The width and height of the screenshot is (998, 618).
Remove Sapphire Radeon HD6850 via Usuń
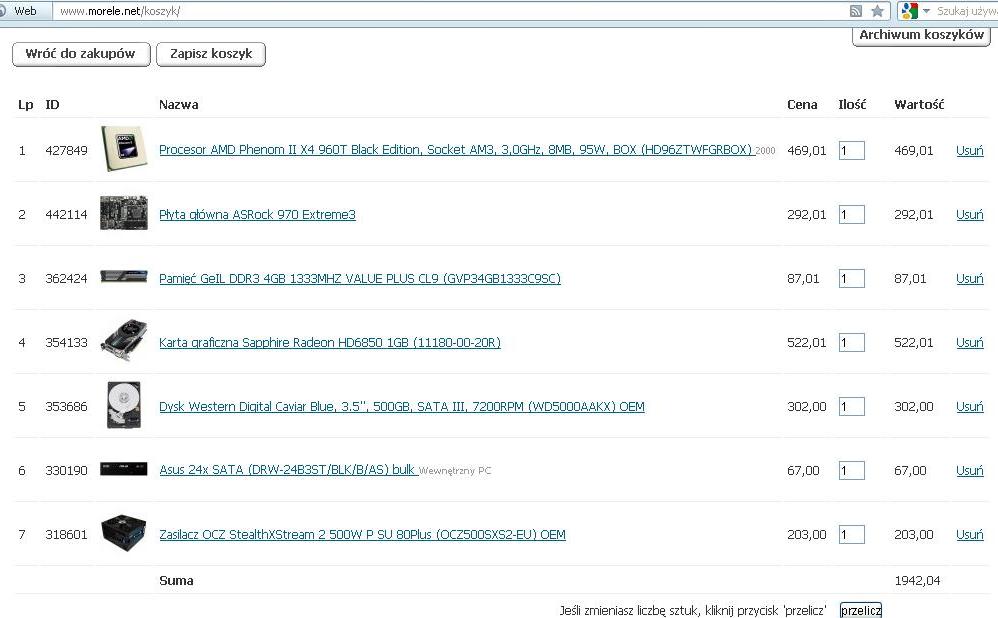point(969,342)
